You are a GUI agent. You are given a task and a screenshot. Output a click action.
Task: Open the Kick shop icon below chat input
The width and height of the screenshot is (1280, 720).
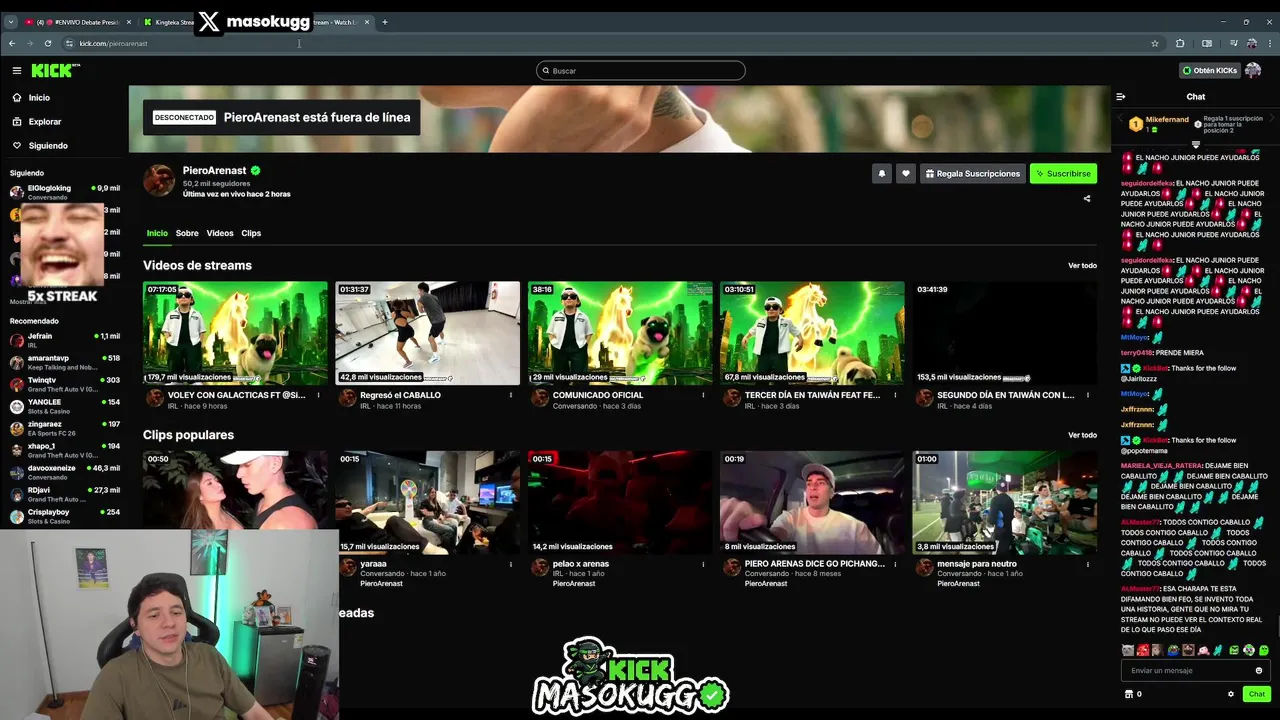point(1129,694)
